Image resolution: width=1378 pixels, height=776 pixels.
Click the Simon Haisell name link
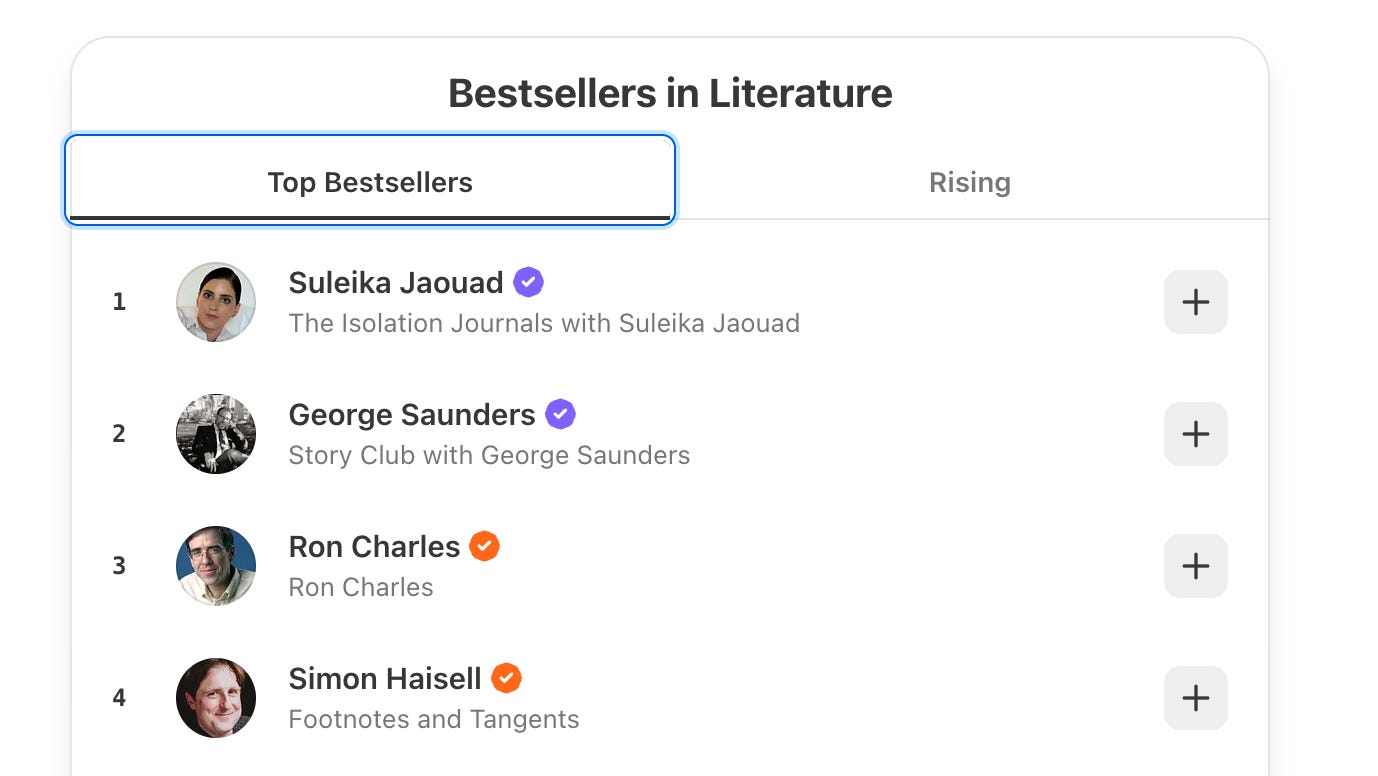tap(385, 679)
